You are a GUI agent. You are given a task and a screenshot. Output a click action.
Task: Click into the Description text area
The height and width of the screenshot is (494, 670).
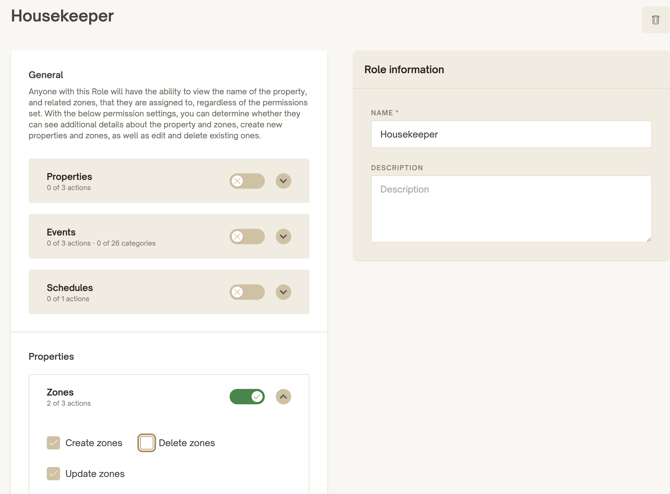point(511,209)
